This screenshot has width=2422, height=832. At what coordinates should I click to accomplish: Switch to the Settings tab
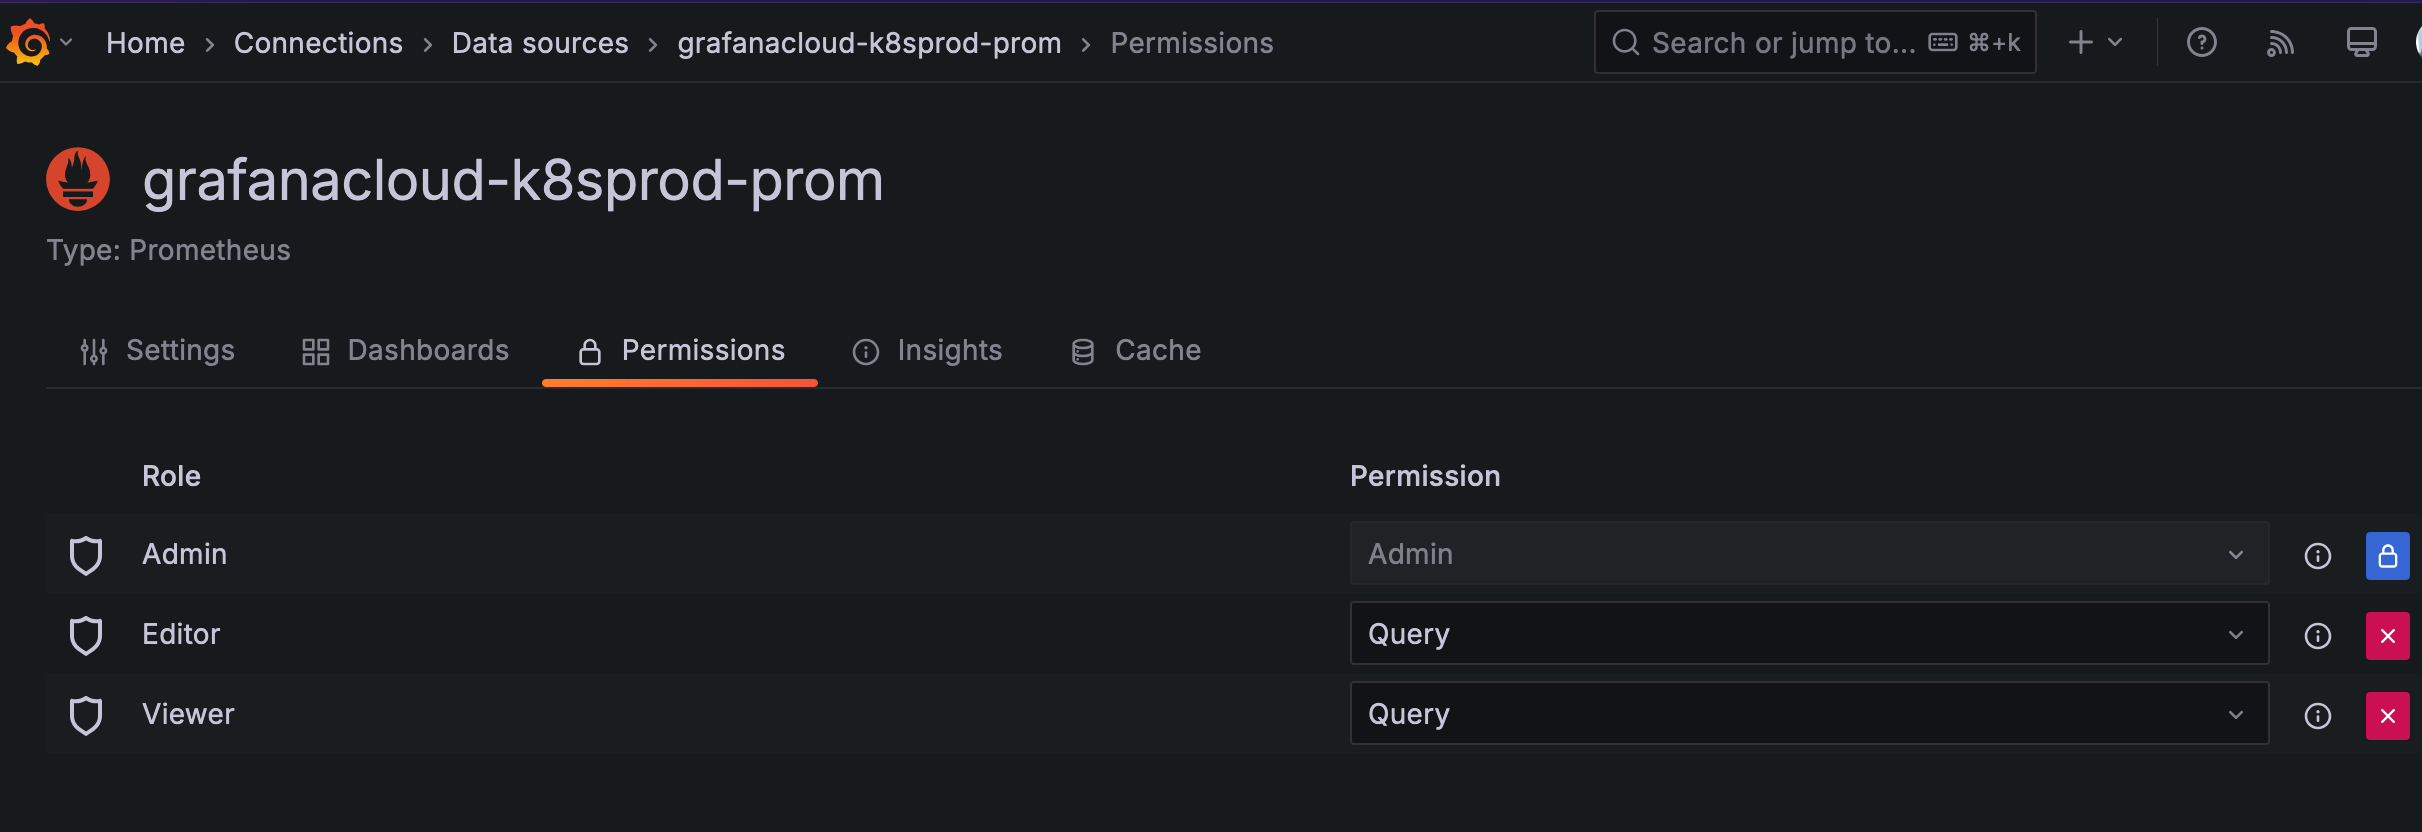click(x=158, y=351)
